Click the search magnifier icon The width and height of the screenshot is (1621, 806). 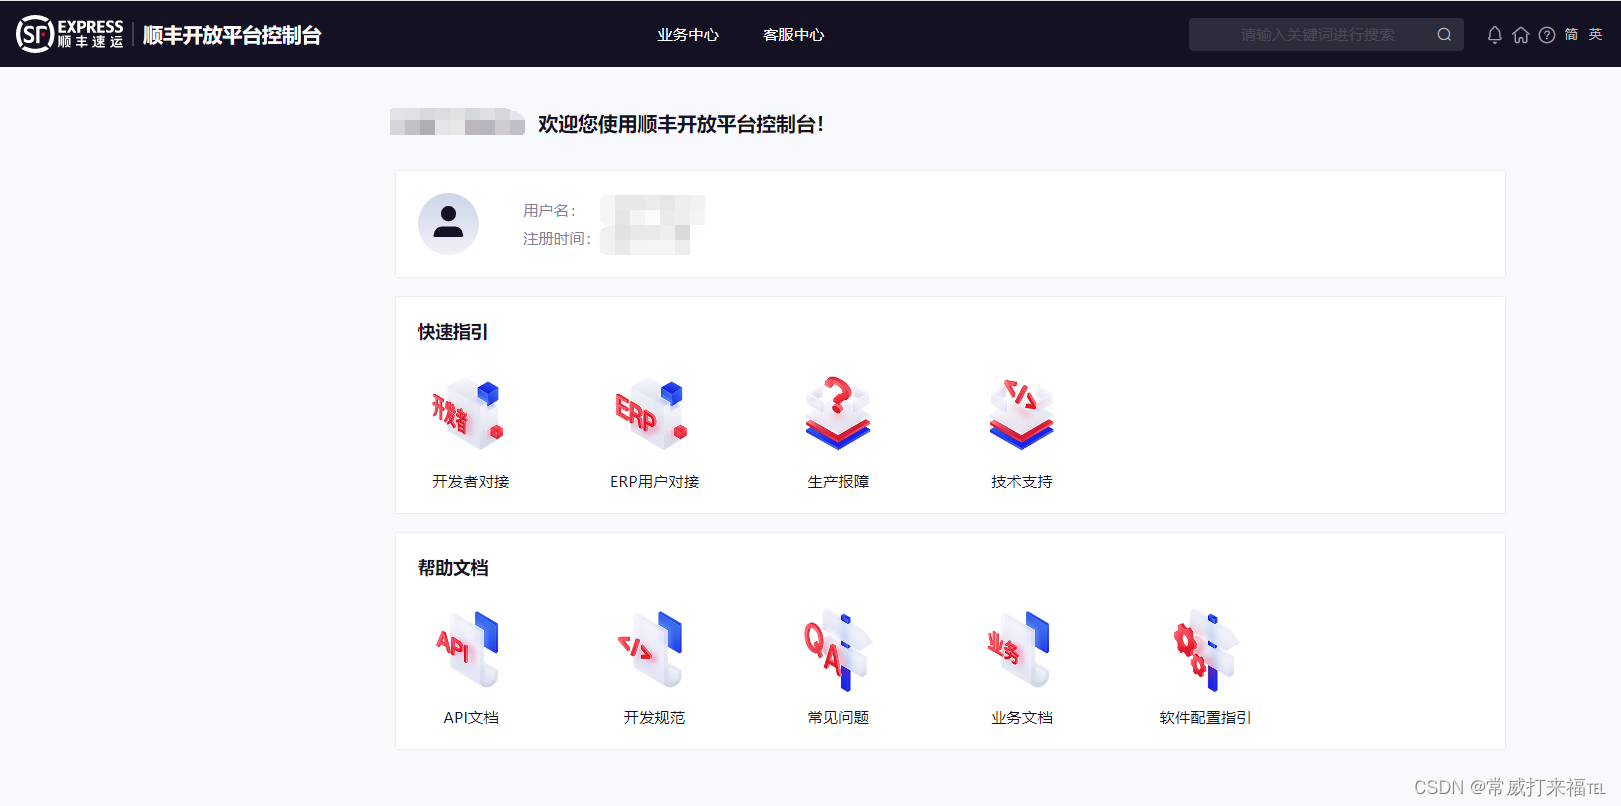click(1444, 35)
